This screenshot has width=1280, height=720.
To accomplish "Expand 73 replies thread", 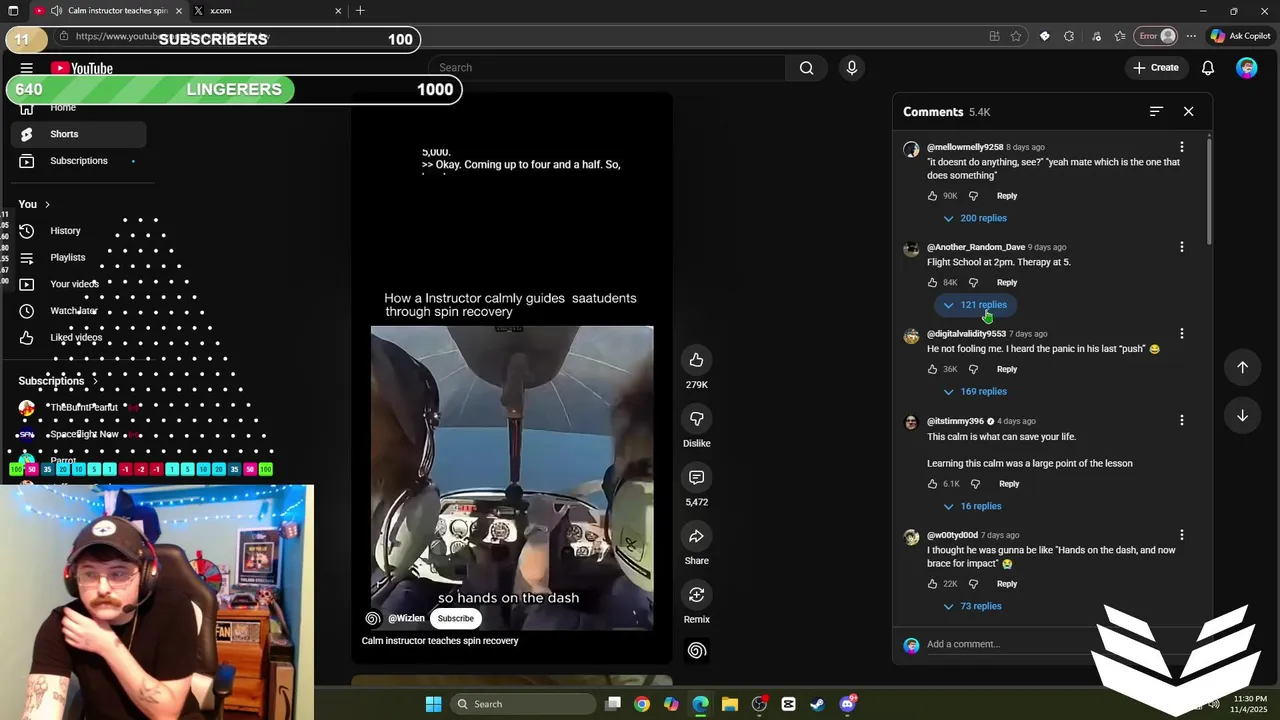I will (x=972, y=606).
